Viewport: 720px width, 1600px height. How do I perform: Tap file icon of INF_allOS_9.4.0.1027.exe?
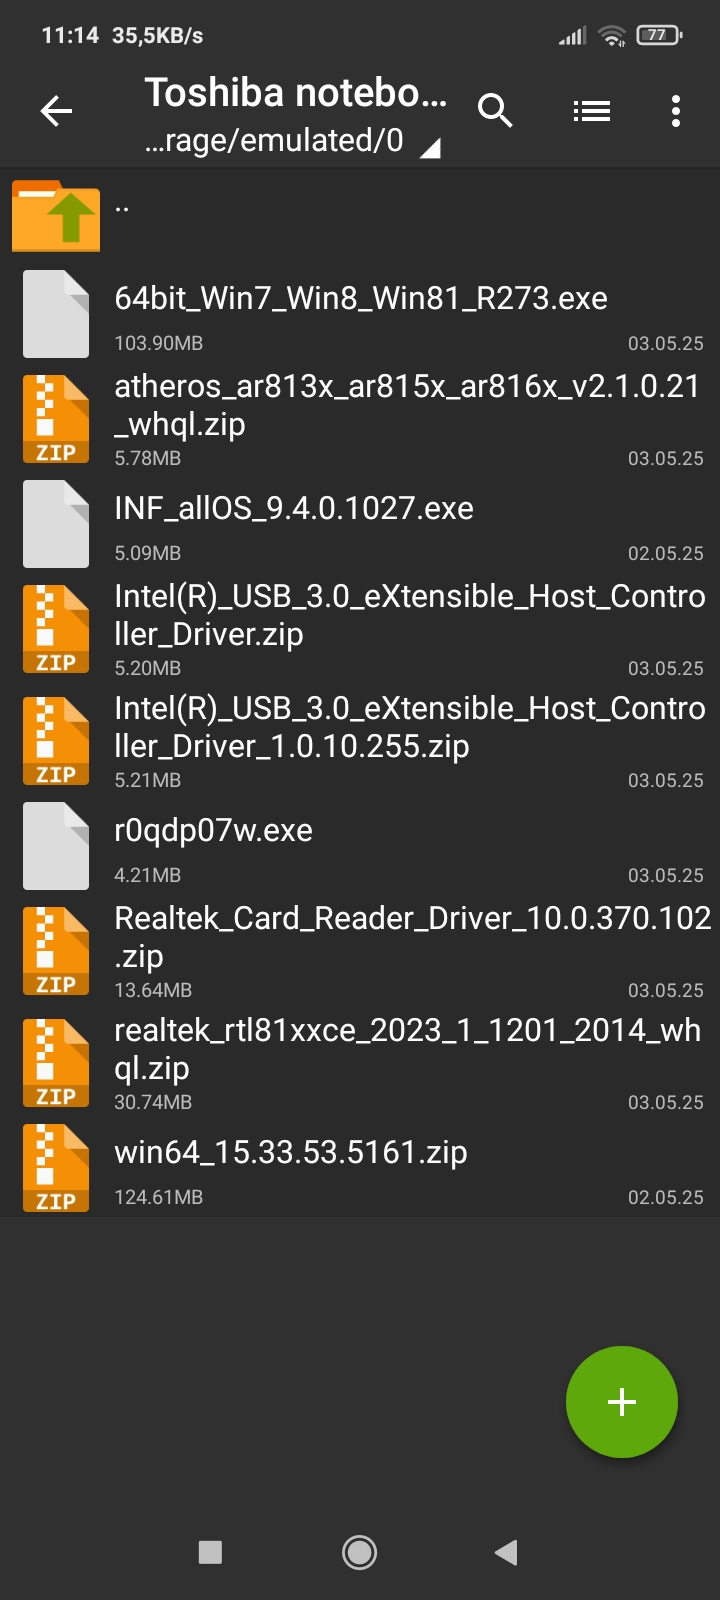point(56,524)
